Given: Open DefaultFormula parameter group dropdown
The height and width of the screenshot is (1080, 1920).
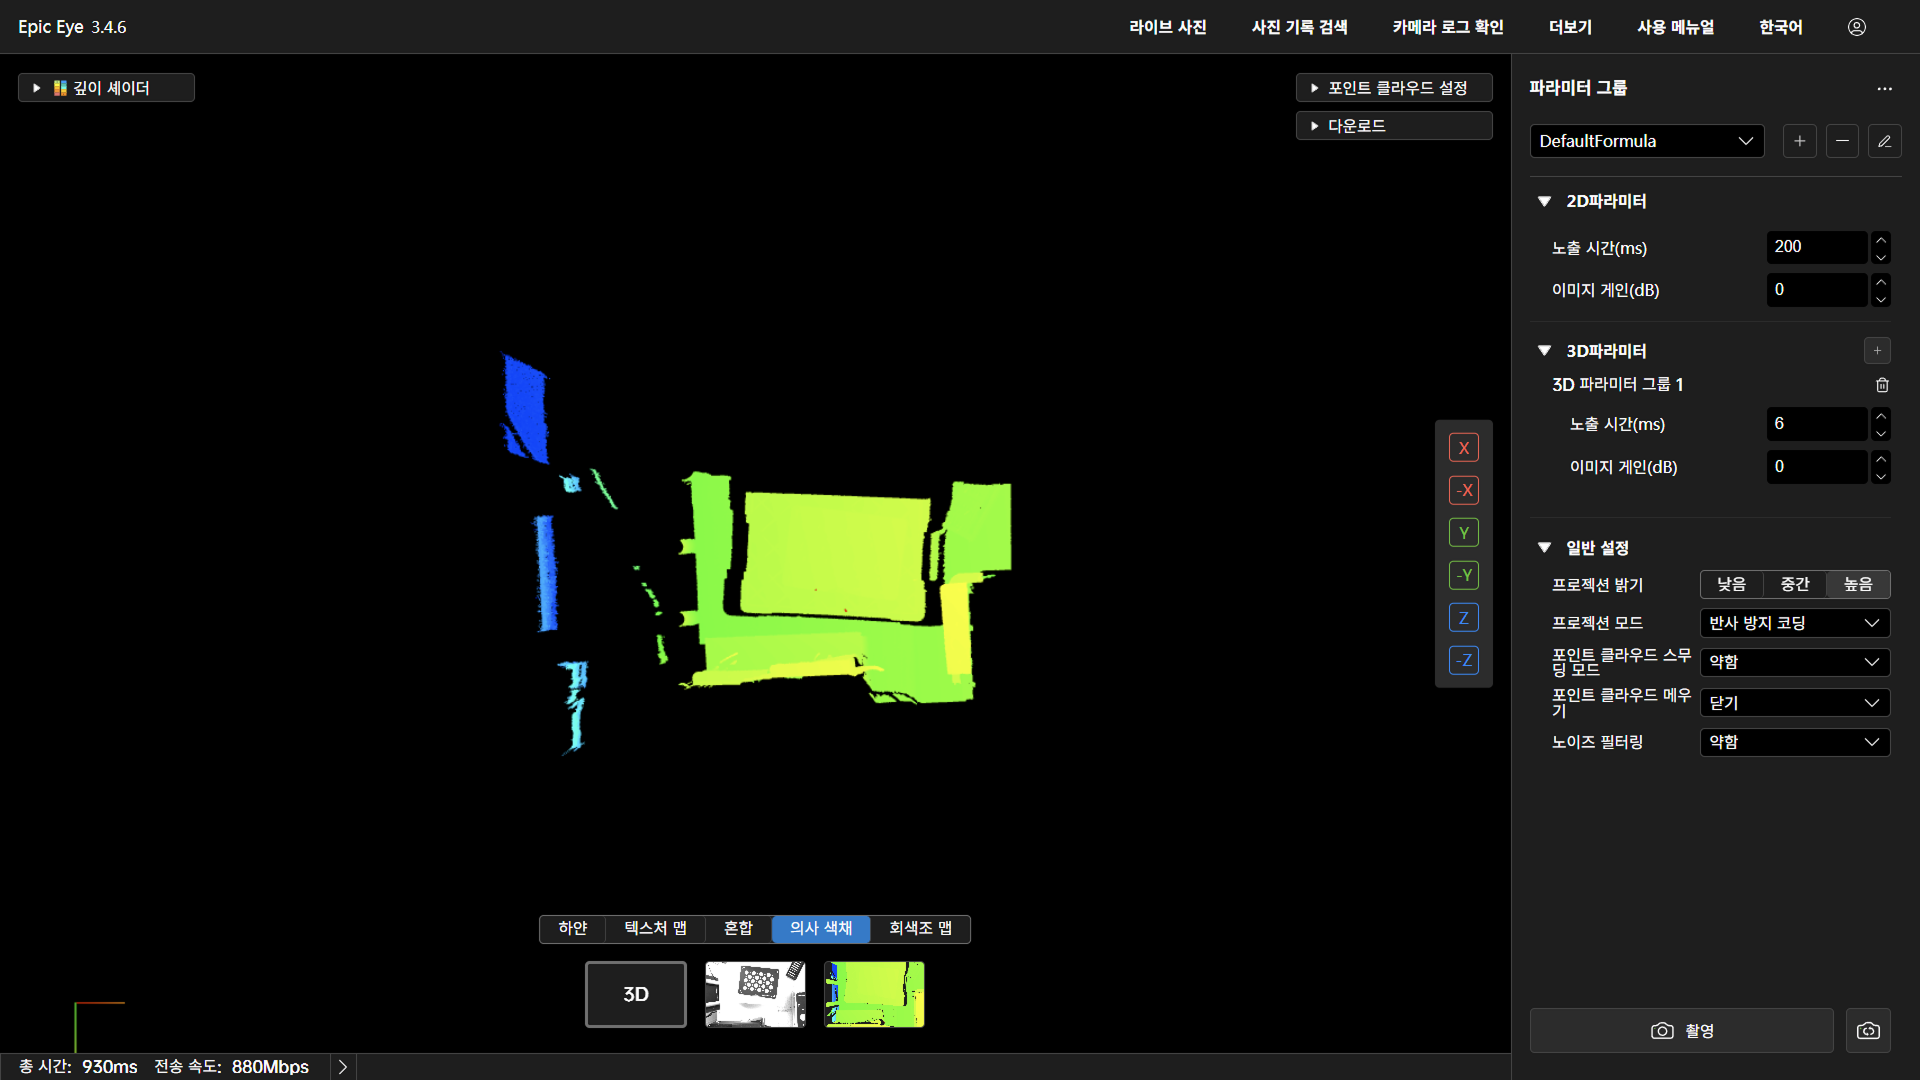Looking at the screenshot, I should pyautogui.click(x=1646, y=141).
